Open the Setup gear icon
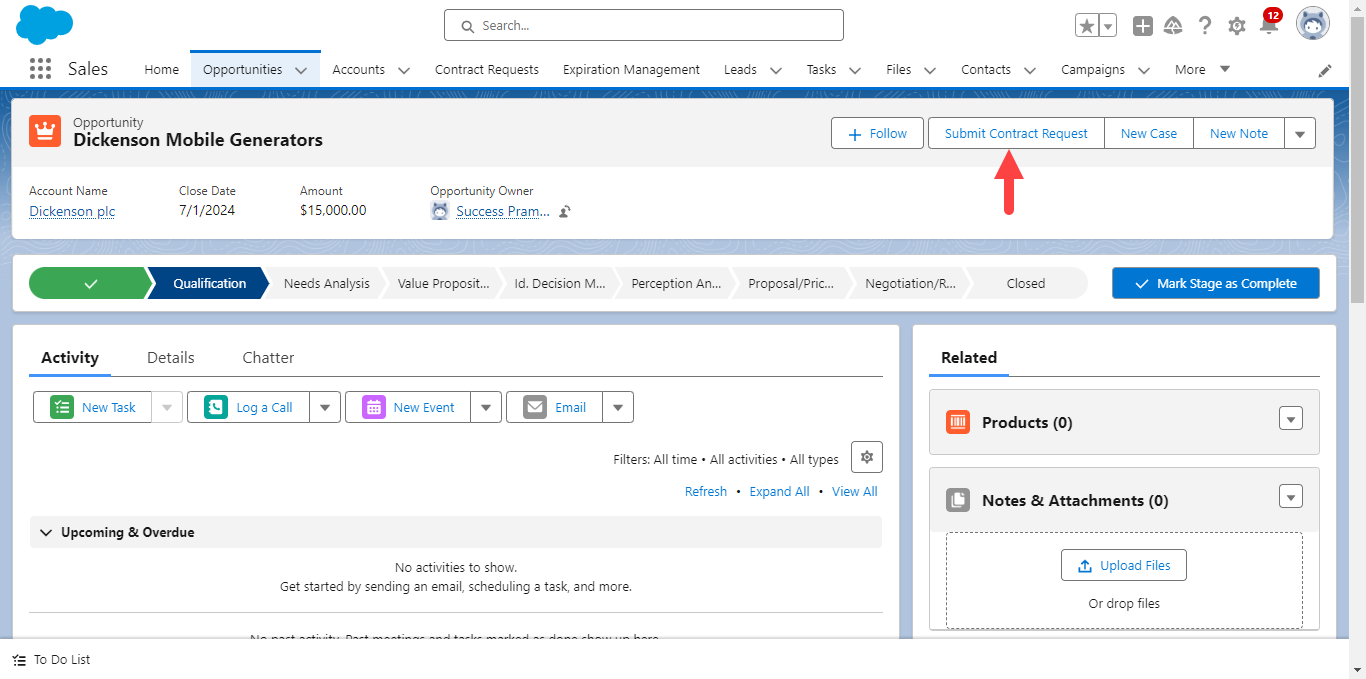The height and width of the screenshot is (679, 1366). 1237,26
